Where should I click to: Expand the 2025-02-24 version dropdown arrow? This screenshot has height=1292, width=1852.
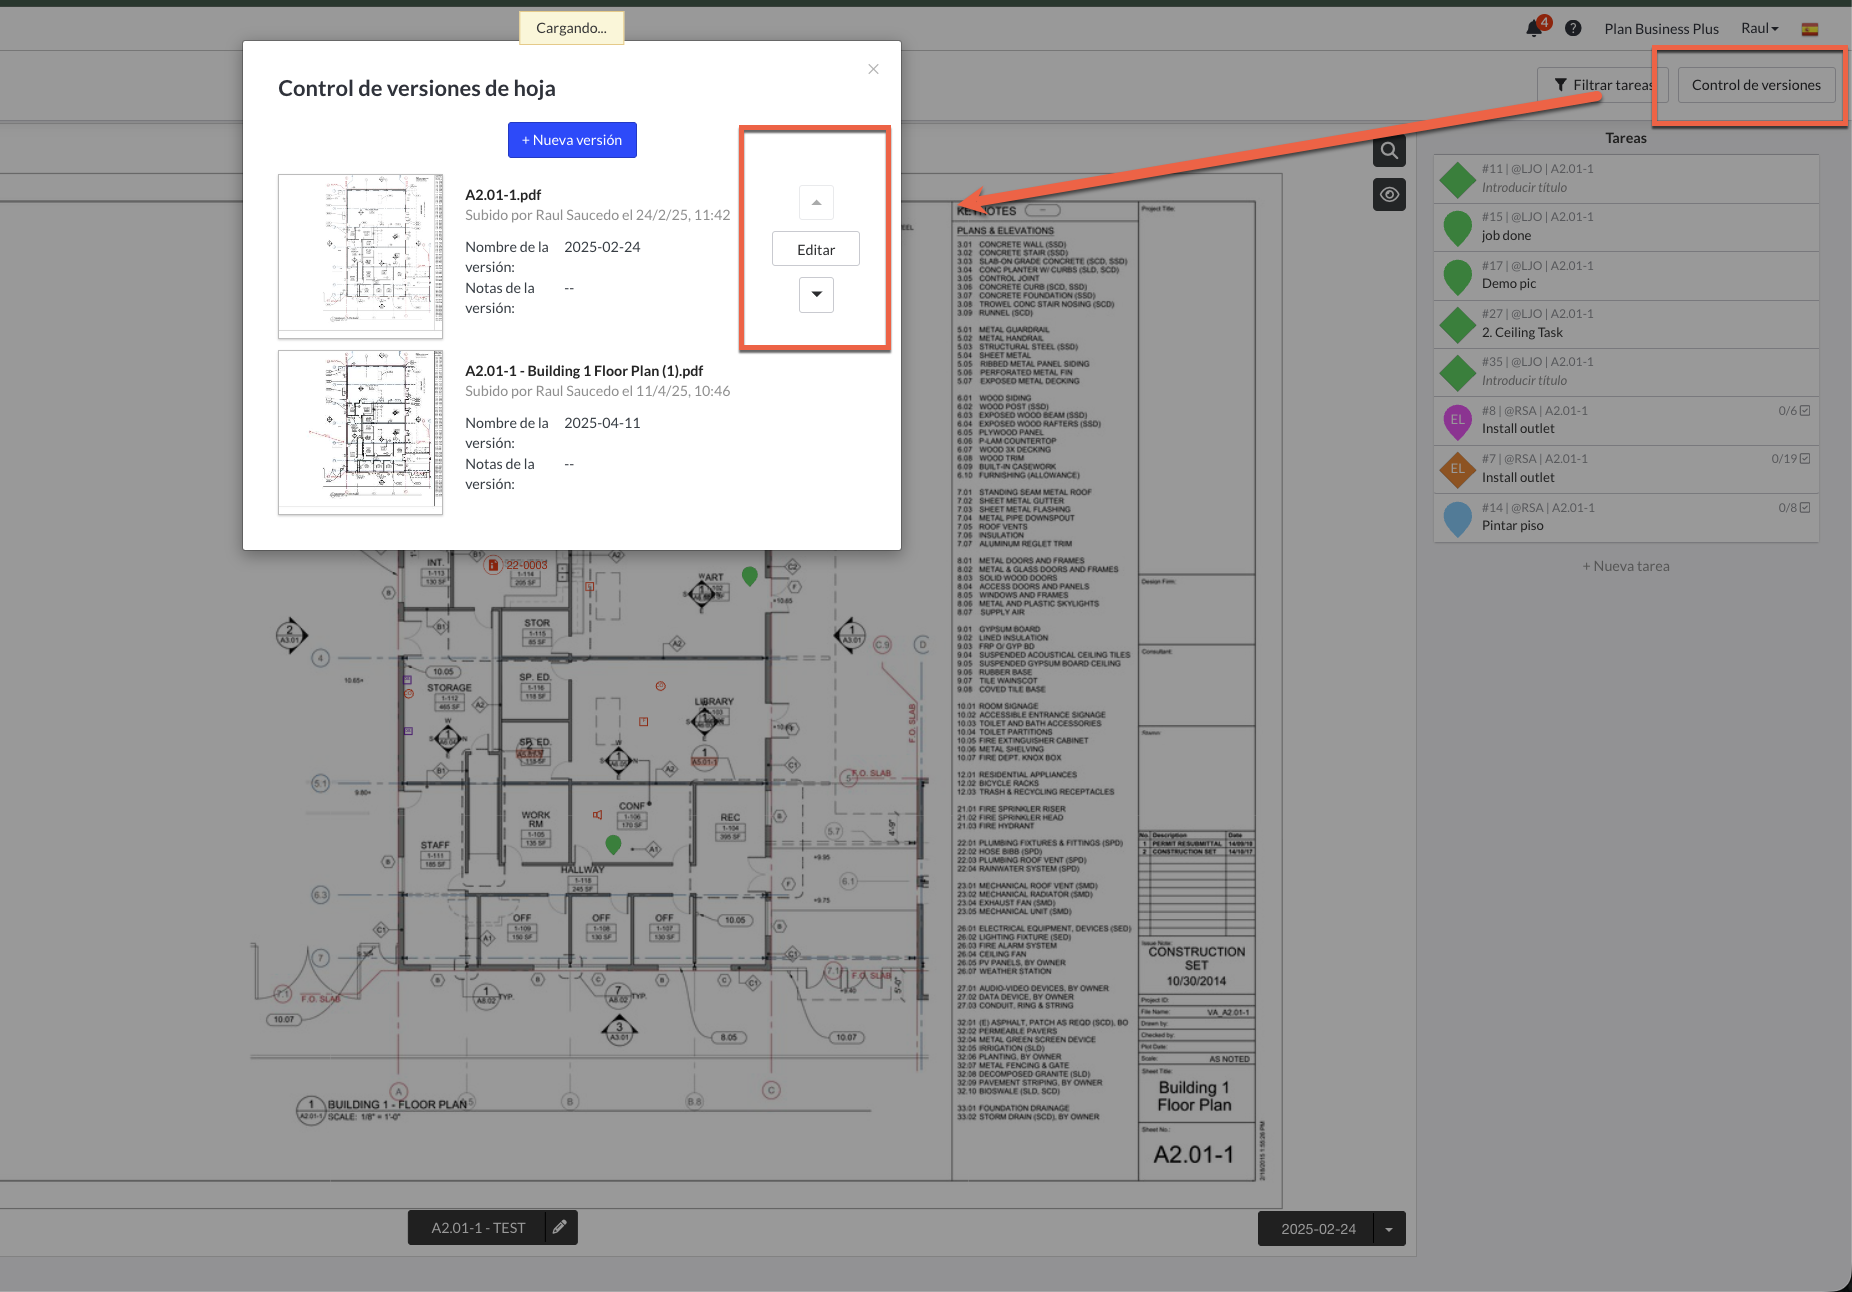(1389, 1229)
